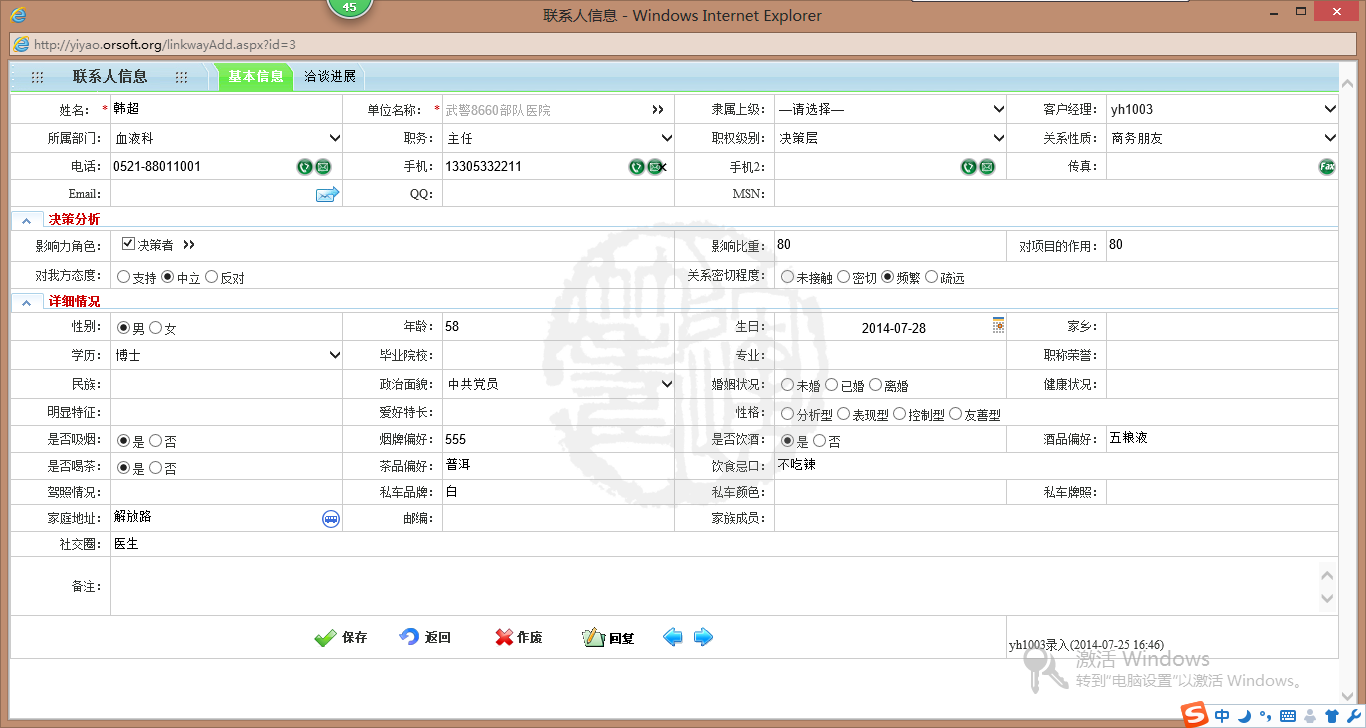
Task: Open the 客户经理 yh1003 dropdown
Action: [x=1223, y=110]
